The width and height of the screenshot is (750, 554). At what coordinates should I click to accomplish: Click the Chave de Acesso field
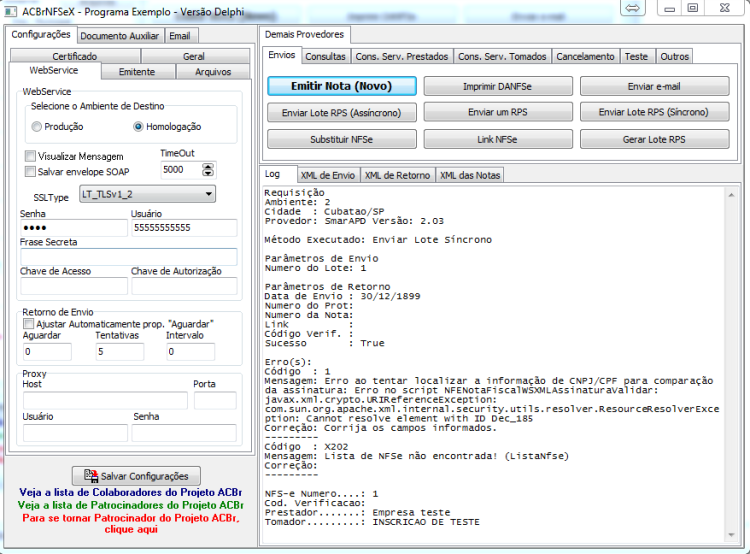[74, 286]
